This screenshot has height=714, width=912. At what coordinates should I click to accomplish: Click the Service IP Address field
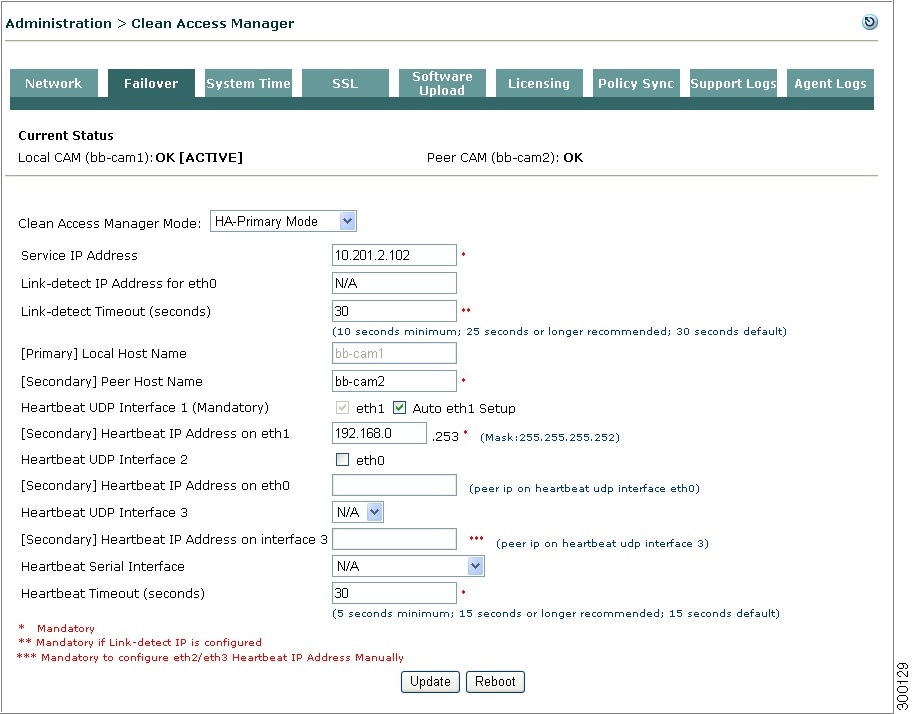tap(394, 255)
